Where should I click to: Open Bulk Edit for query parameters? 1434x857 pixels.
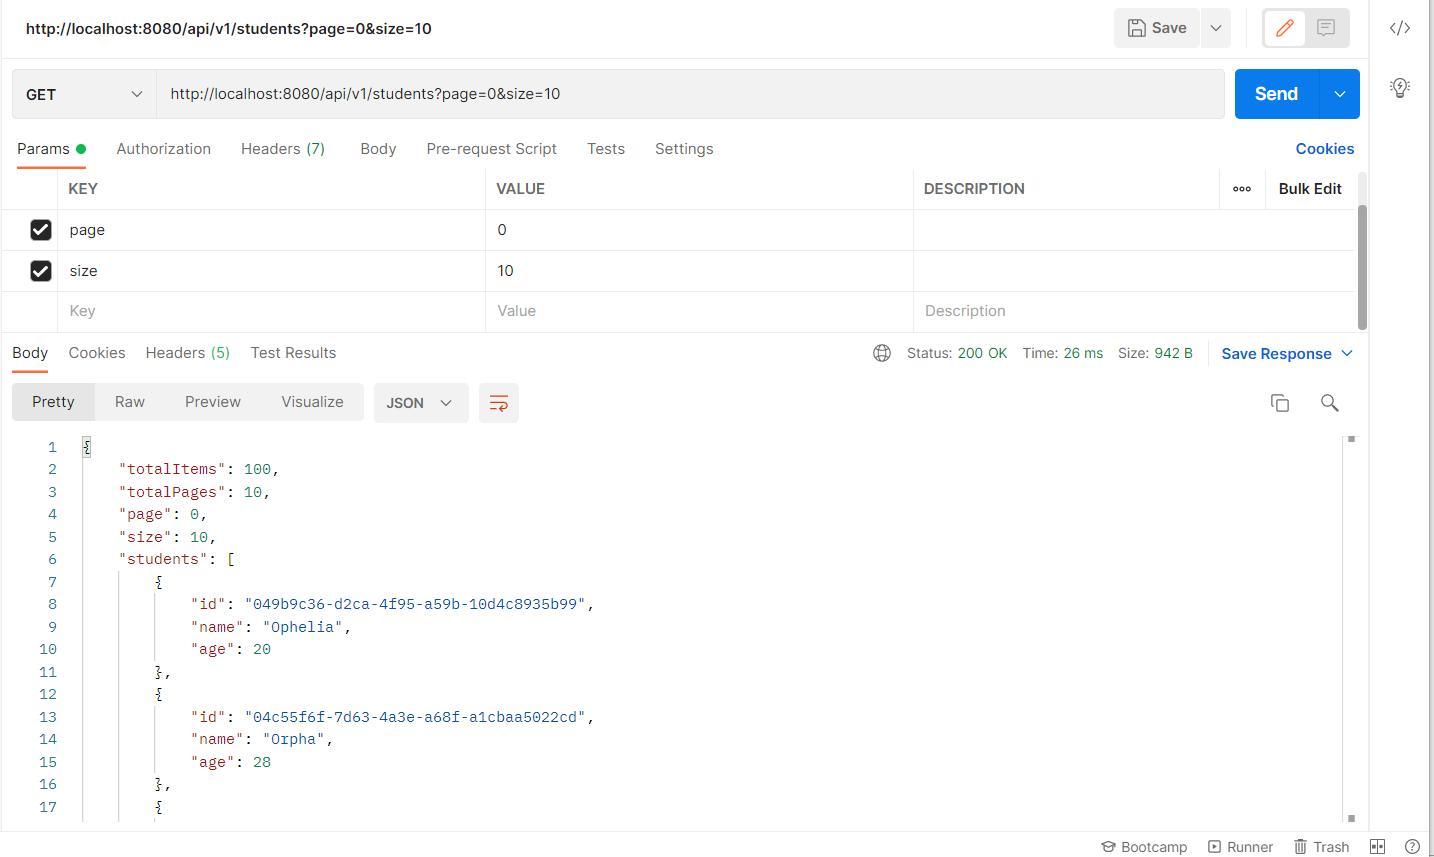1310,189
